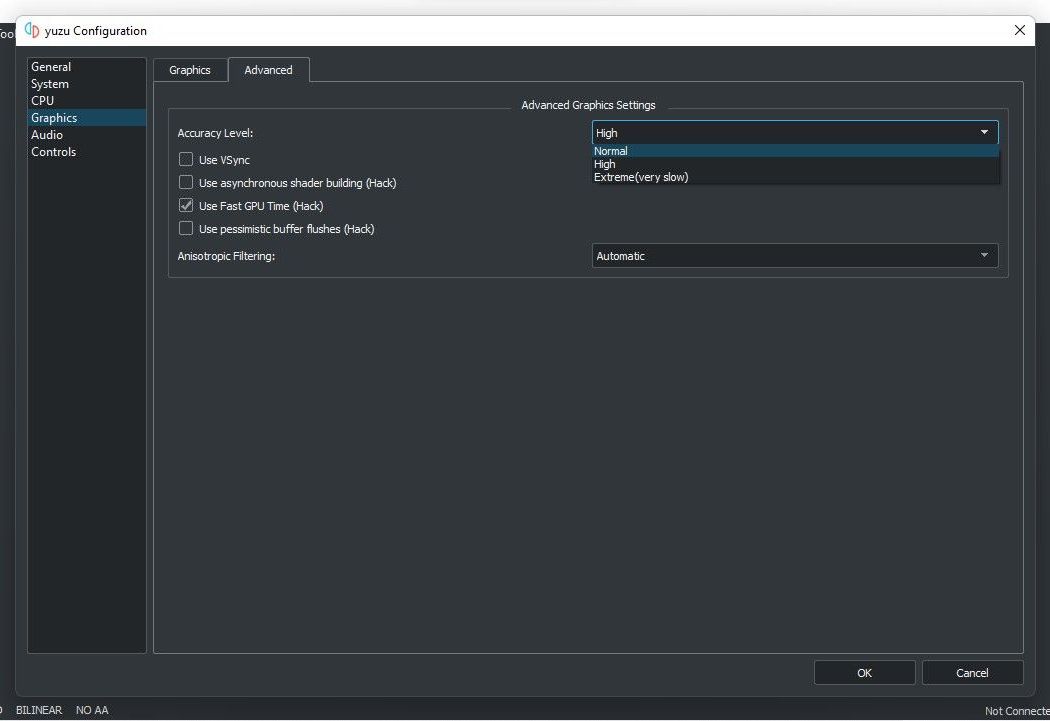Image resolution: width=1050 pixels, height=721 pixels.
Task: Click the yuzu logo in the title bar
Action: point(31,30)
